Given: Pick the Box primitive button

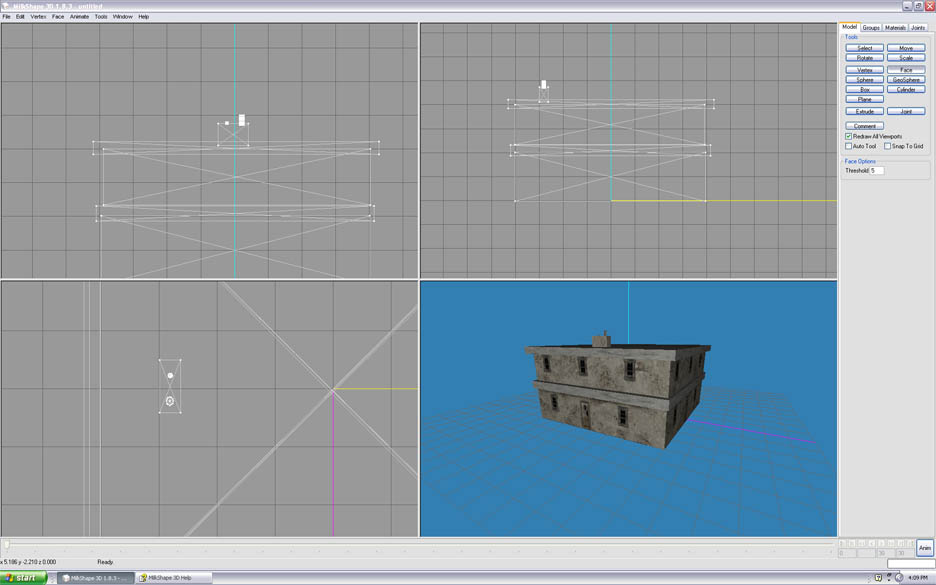Looking at the screenshot, I should 864,90.
